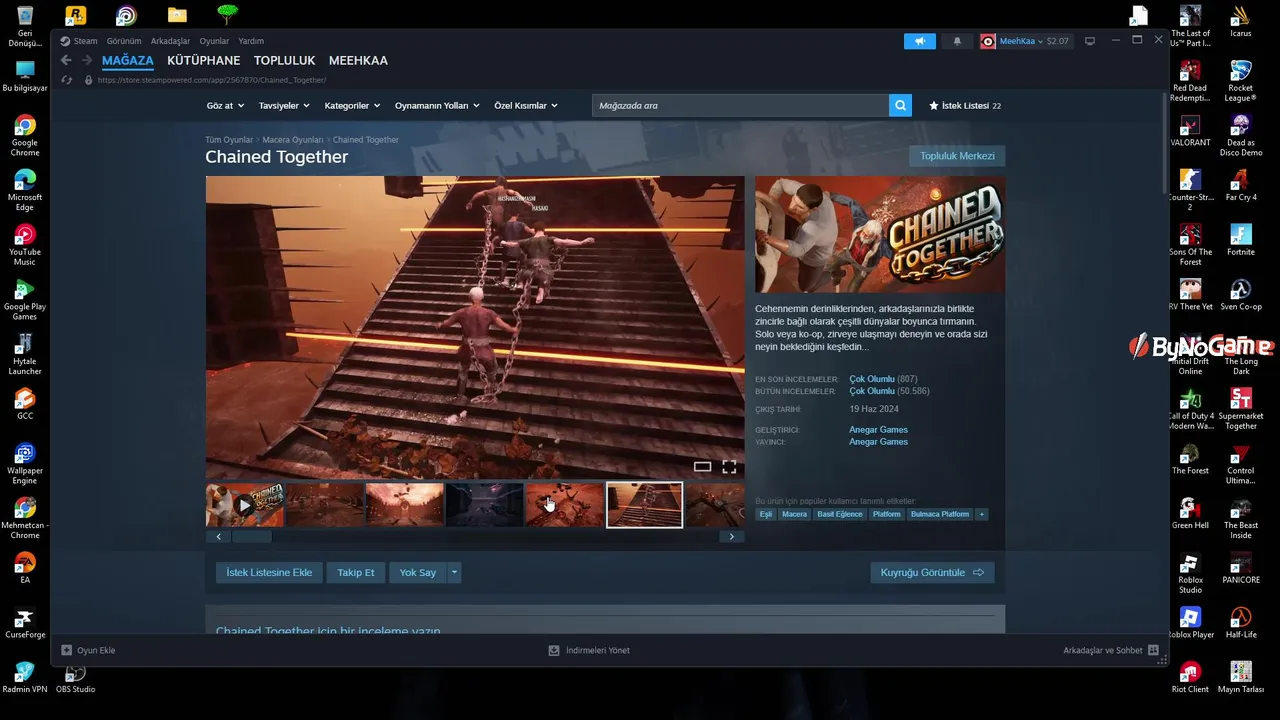1280x720 pixels.
Task: Expand the Özel Kısımlar dropdown
Action: (526, 105)
